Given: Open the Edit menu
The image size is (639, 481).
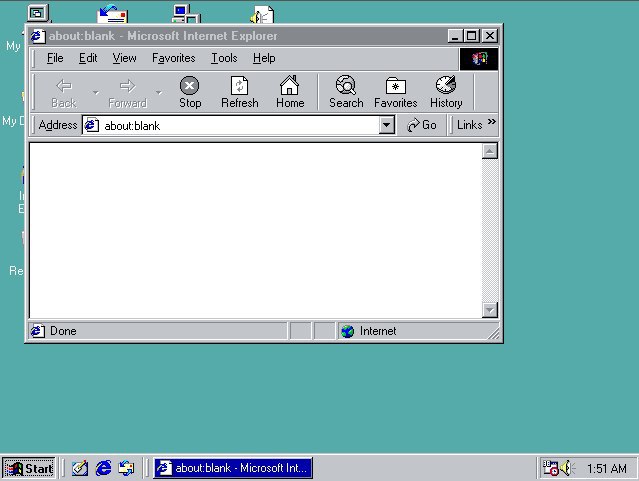Looking at the screenshot, I should [88, 58].
